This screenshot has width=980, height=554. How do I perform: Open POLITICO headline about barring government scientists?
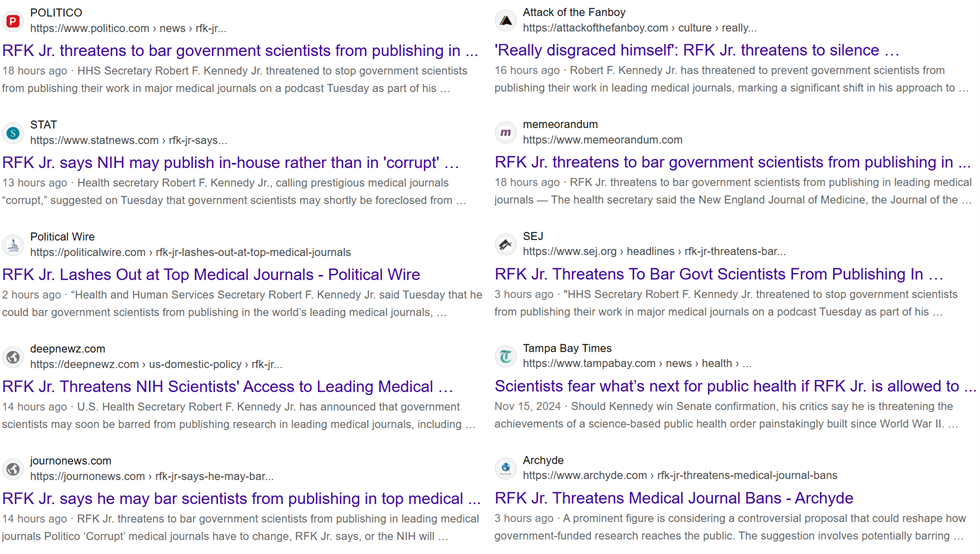point(241,51)
